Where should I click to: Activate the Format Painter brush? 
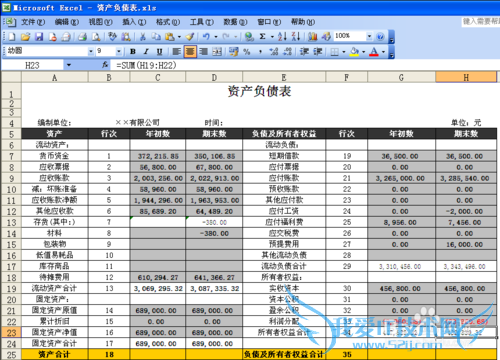[x=190, y=36]
